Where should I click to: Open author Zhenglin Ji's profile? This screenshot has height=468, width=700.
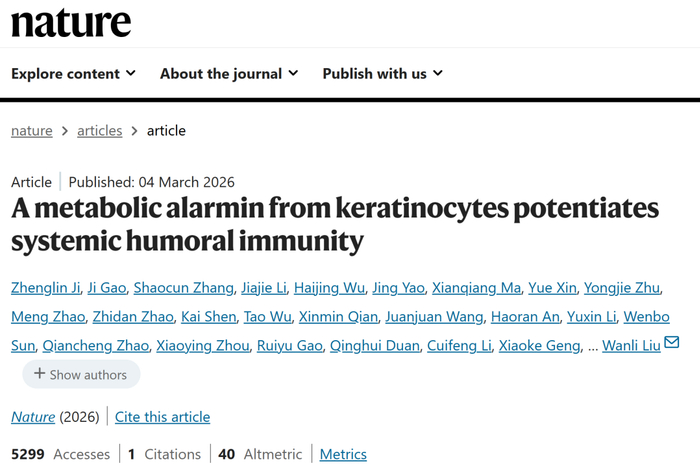click(x=46, y=288)
